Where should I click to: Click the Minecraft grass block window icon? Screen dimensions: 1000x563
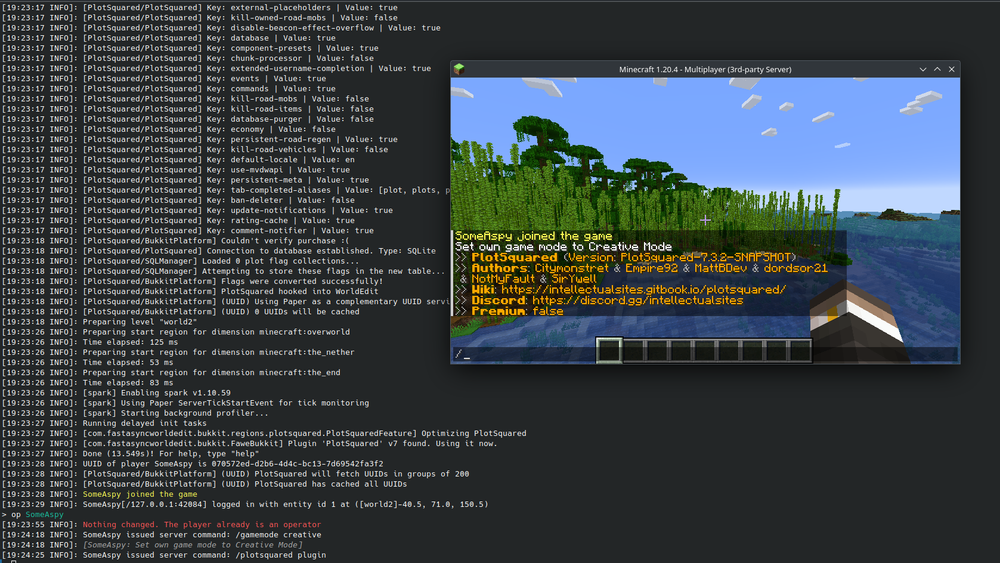461,69
